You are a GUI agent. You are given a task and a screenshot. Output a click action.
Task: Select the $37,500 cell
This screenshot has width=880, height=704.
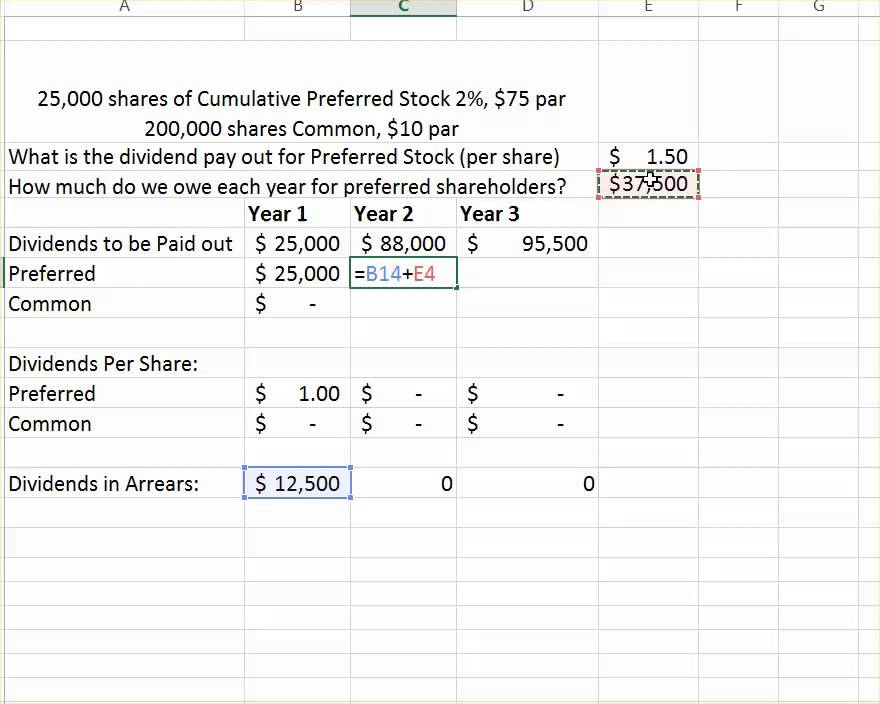tap(648, 184)
